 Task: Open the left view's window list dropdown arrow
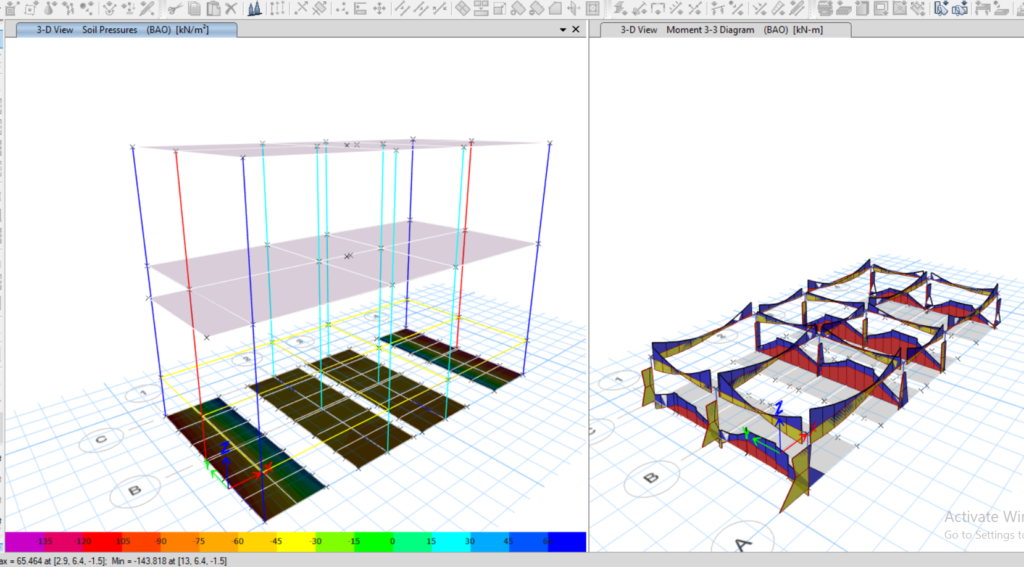(563, 30)
